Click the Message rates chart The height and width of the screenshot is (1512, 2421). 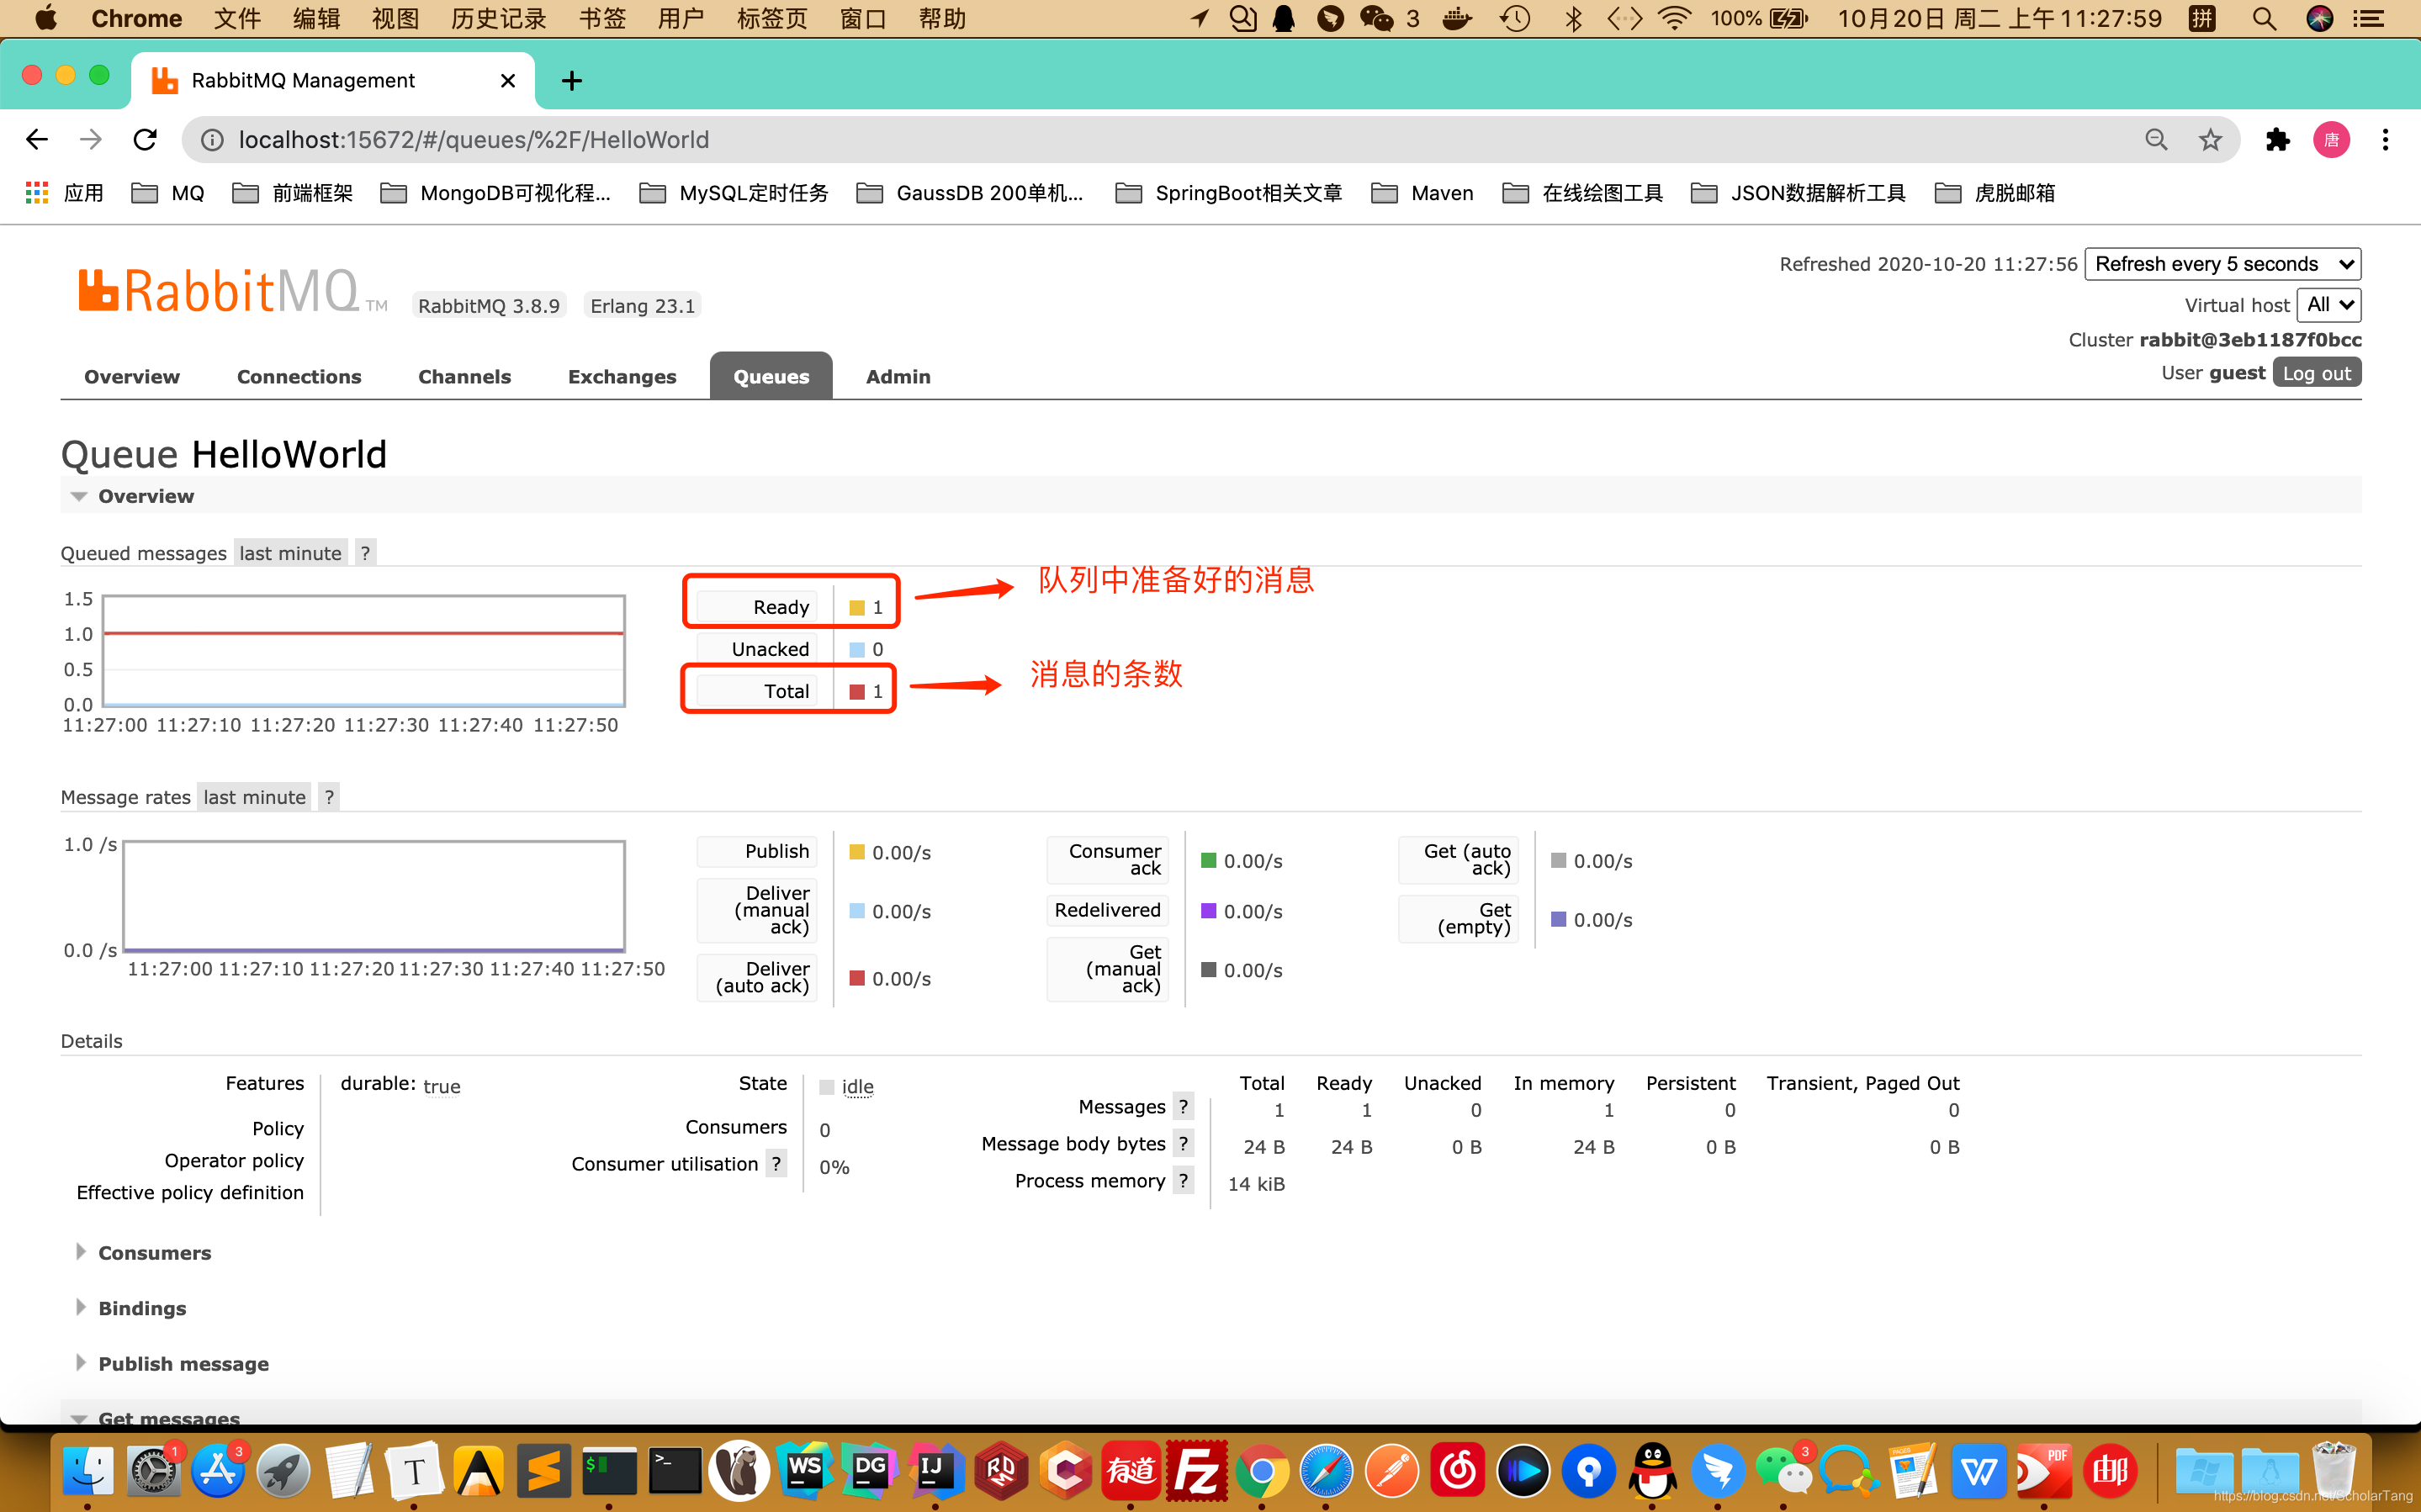(374, 895)
